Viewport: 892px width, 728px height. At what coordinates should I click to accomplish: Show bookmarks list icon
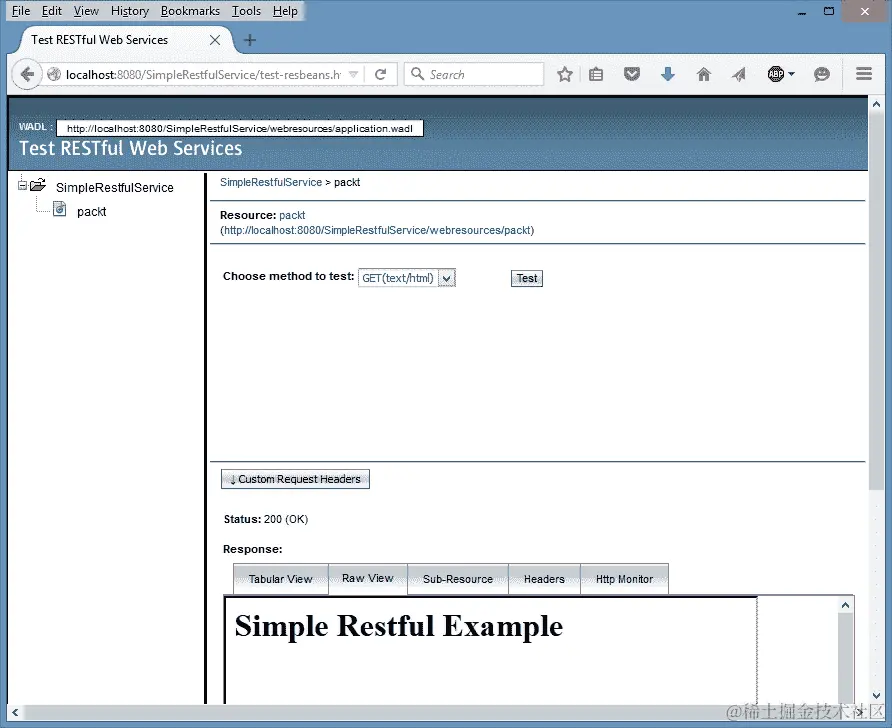tap(596, 75)
